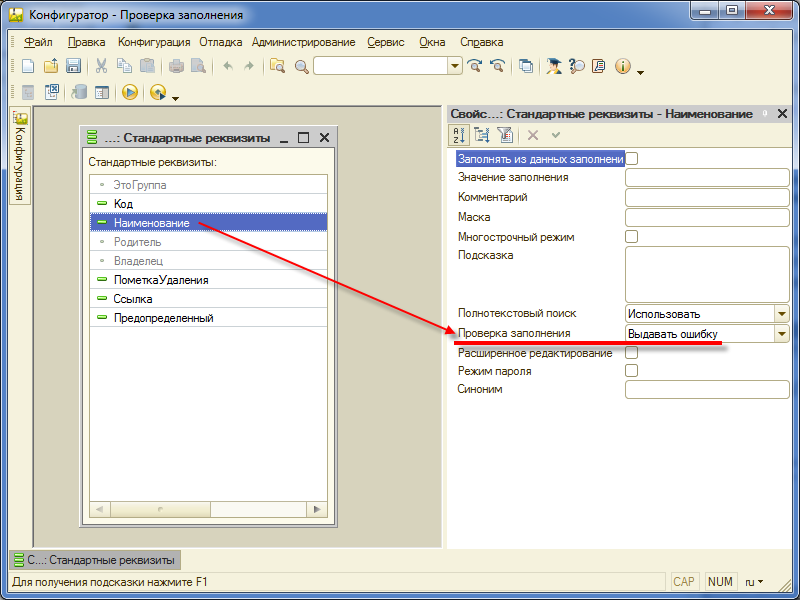
Task: Toggle the Режим пароля checkbox
Action: pyautogui.click(x=631, y=371)
